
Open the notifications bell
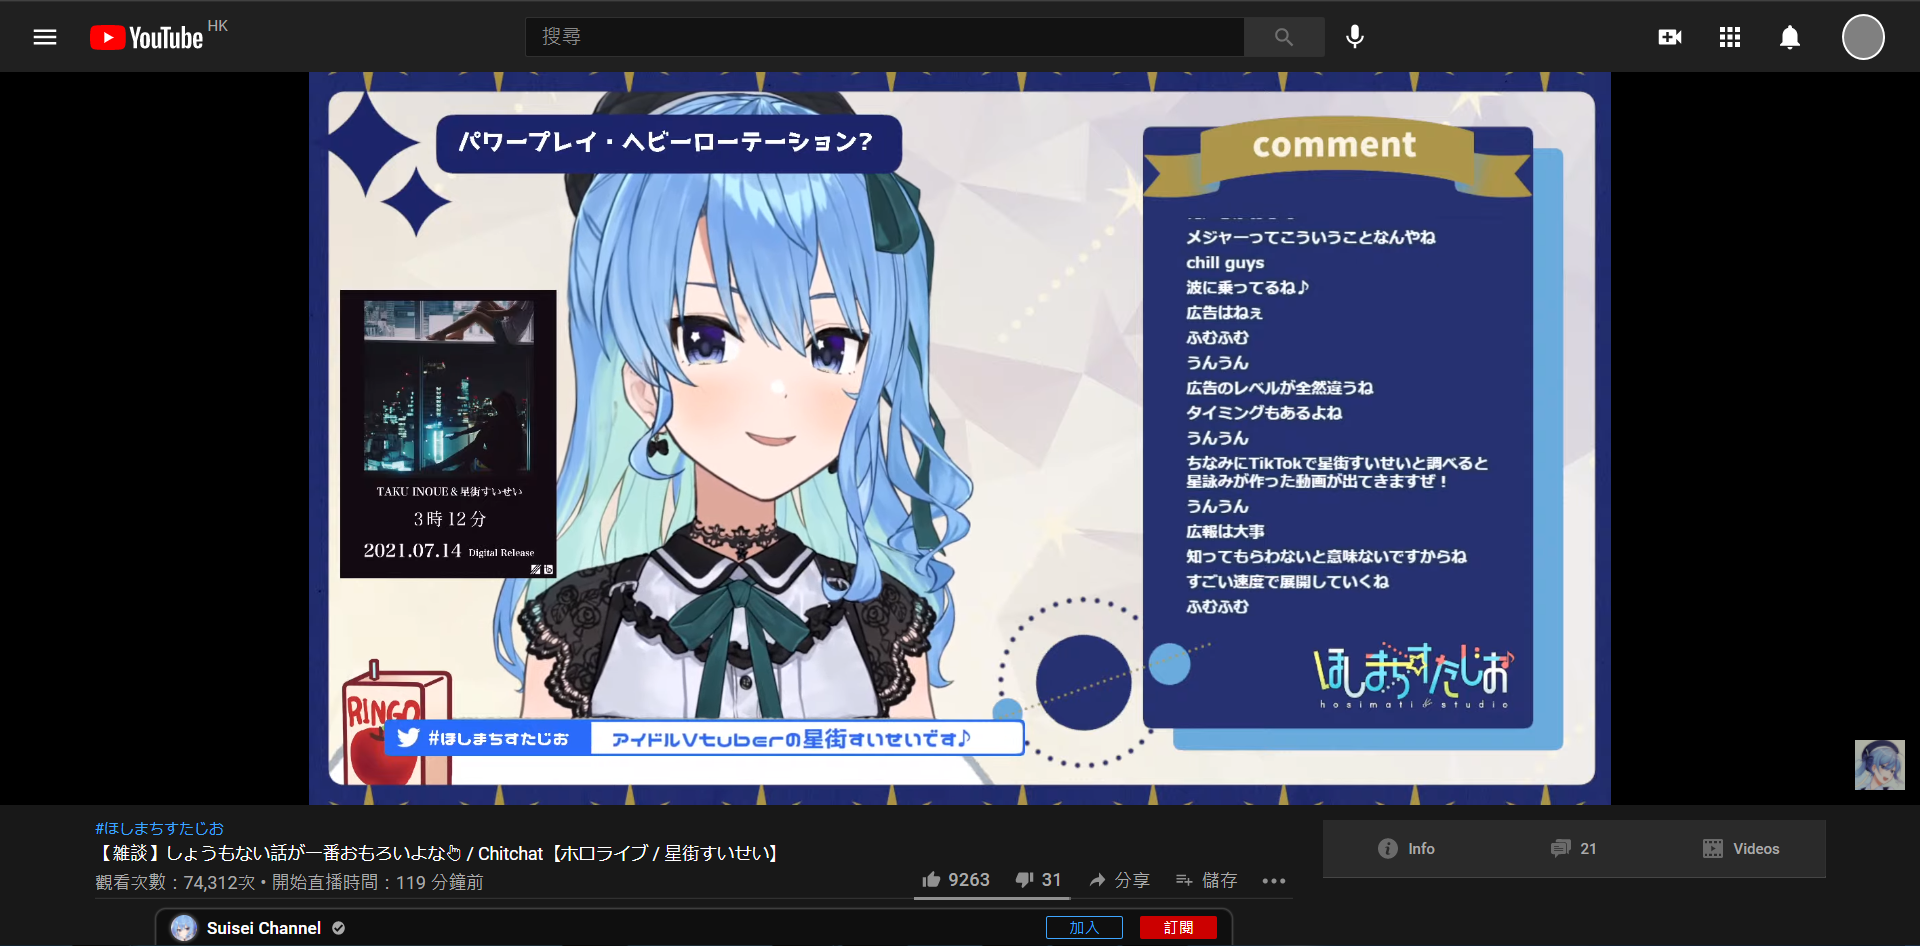coord(1790,37)
